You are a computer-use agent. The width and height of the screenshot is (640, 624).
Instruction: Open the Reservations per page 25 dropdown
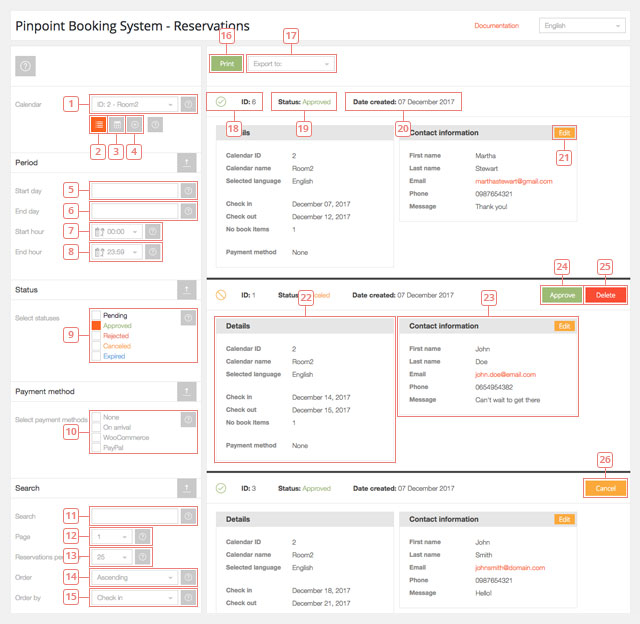tap(112, 557)
